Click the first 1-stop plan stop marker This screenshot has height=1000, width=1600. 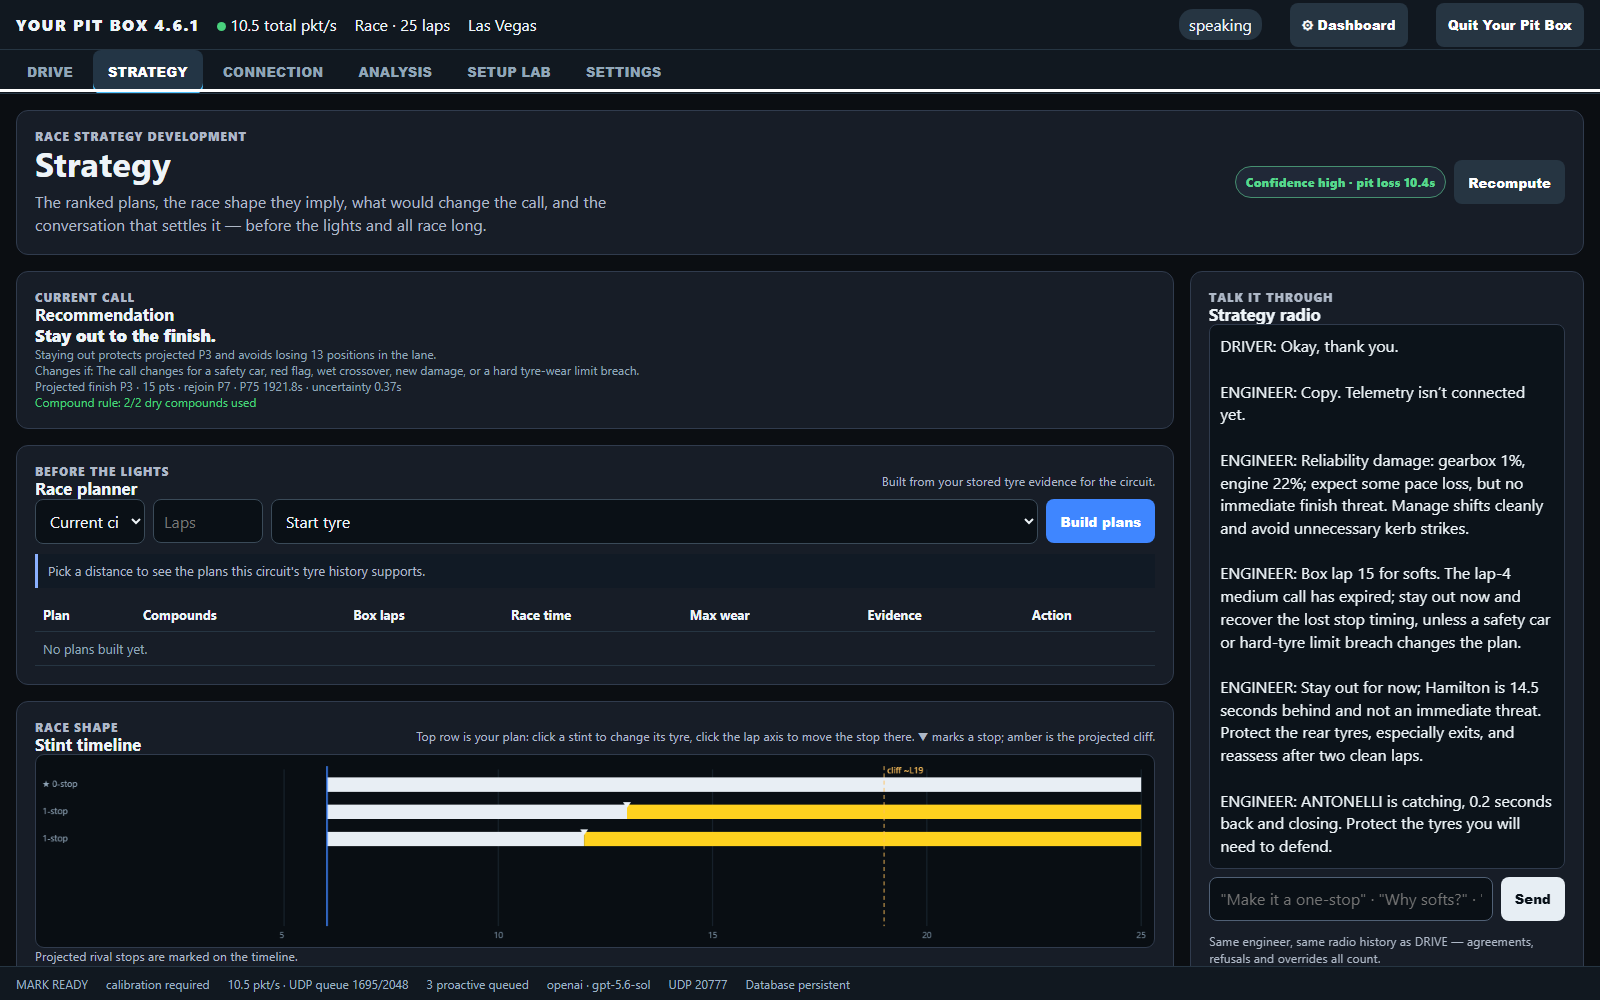(627, 805)
